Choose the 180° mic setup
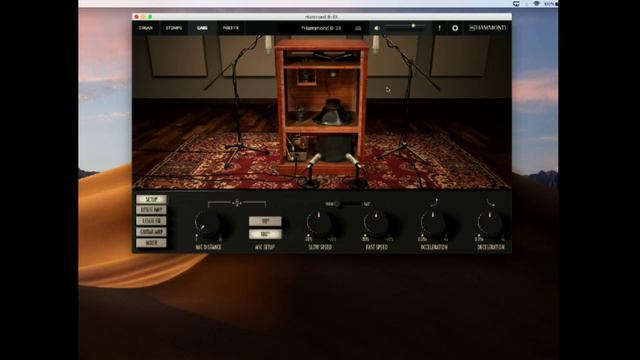The width and height of the screenshot is (640, 360). point(265,234)
